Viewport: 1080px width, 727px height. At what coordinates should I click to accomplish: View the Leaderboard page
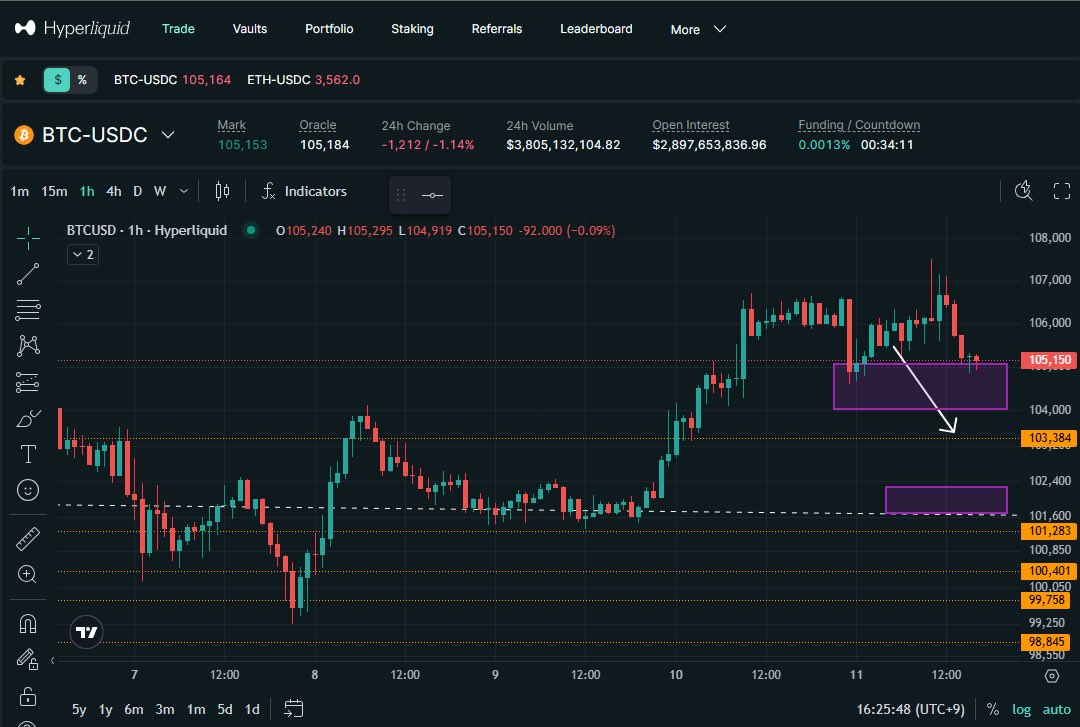point(596,29)
